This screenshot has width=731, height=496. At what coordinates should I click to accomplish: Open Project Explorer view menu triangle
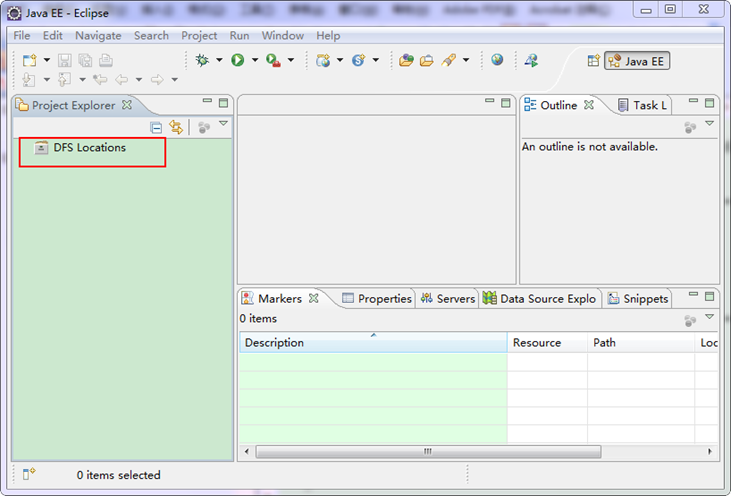(223, 124)
